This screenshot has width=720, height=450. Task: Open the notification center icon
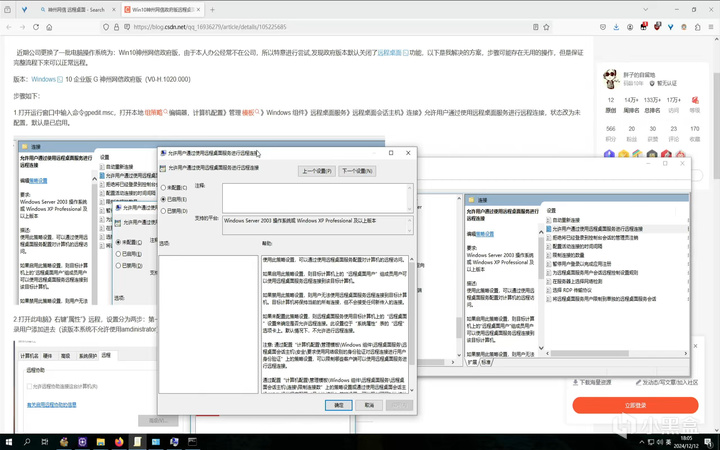point(709,442)
